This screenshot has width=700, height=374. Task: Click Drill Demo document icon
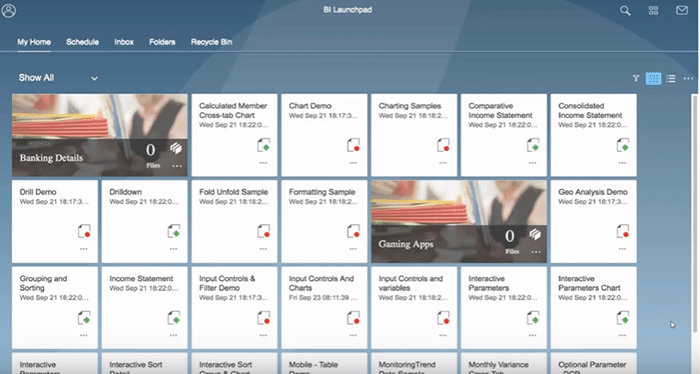coord(84,231)
